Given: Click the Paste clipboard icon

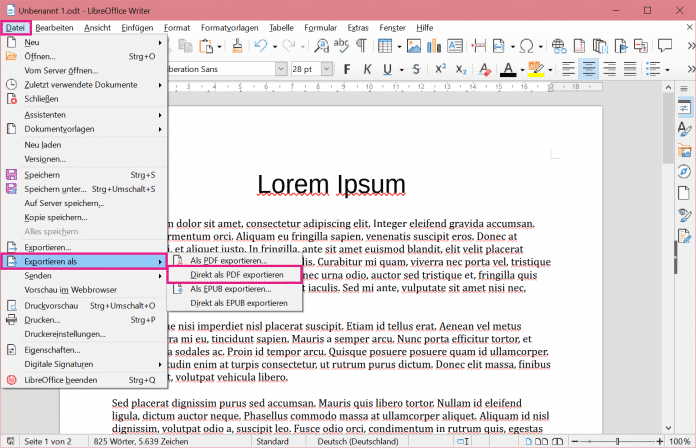Looking at the screenshot, I should coord(206,46).
